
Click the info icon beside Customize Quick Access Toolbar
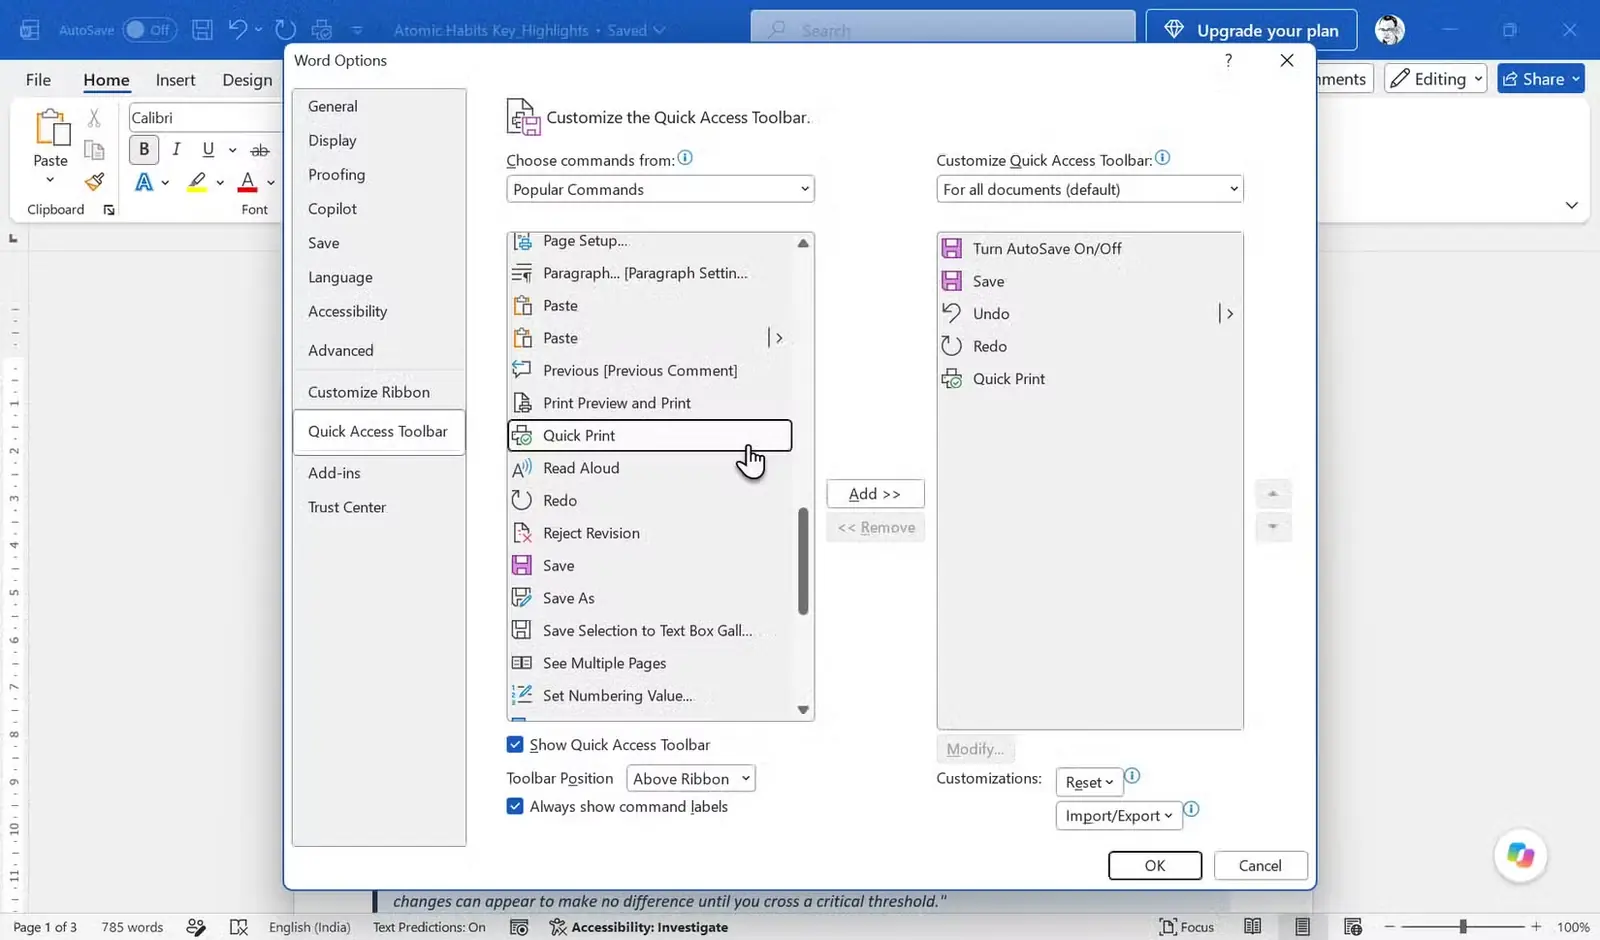(1162, 158)
